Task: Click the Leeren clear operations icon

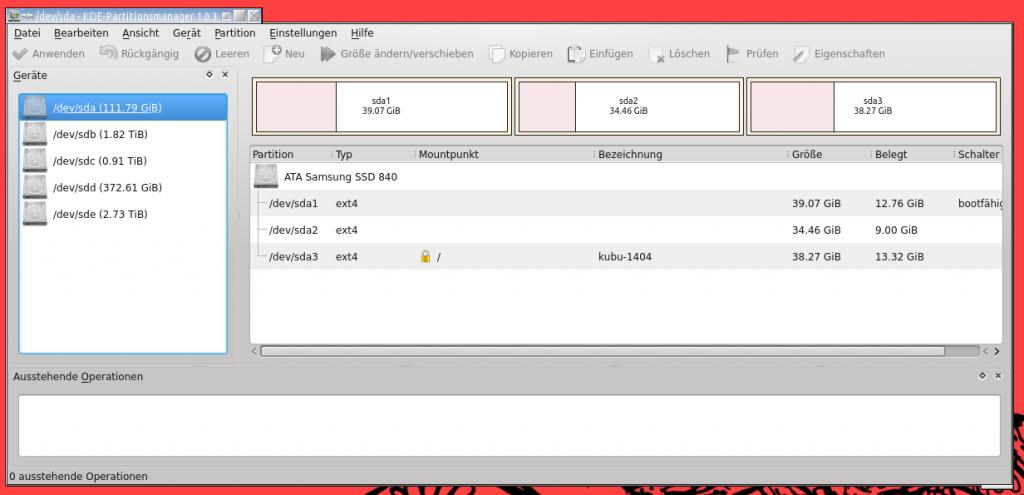Action: 203,54
